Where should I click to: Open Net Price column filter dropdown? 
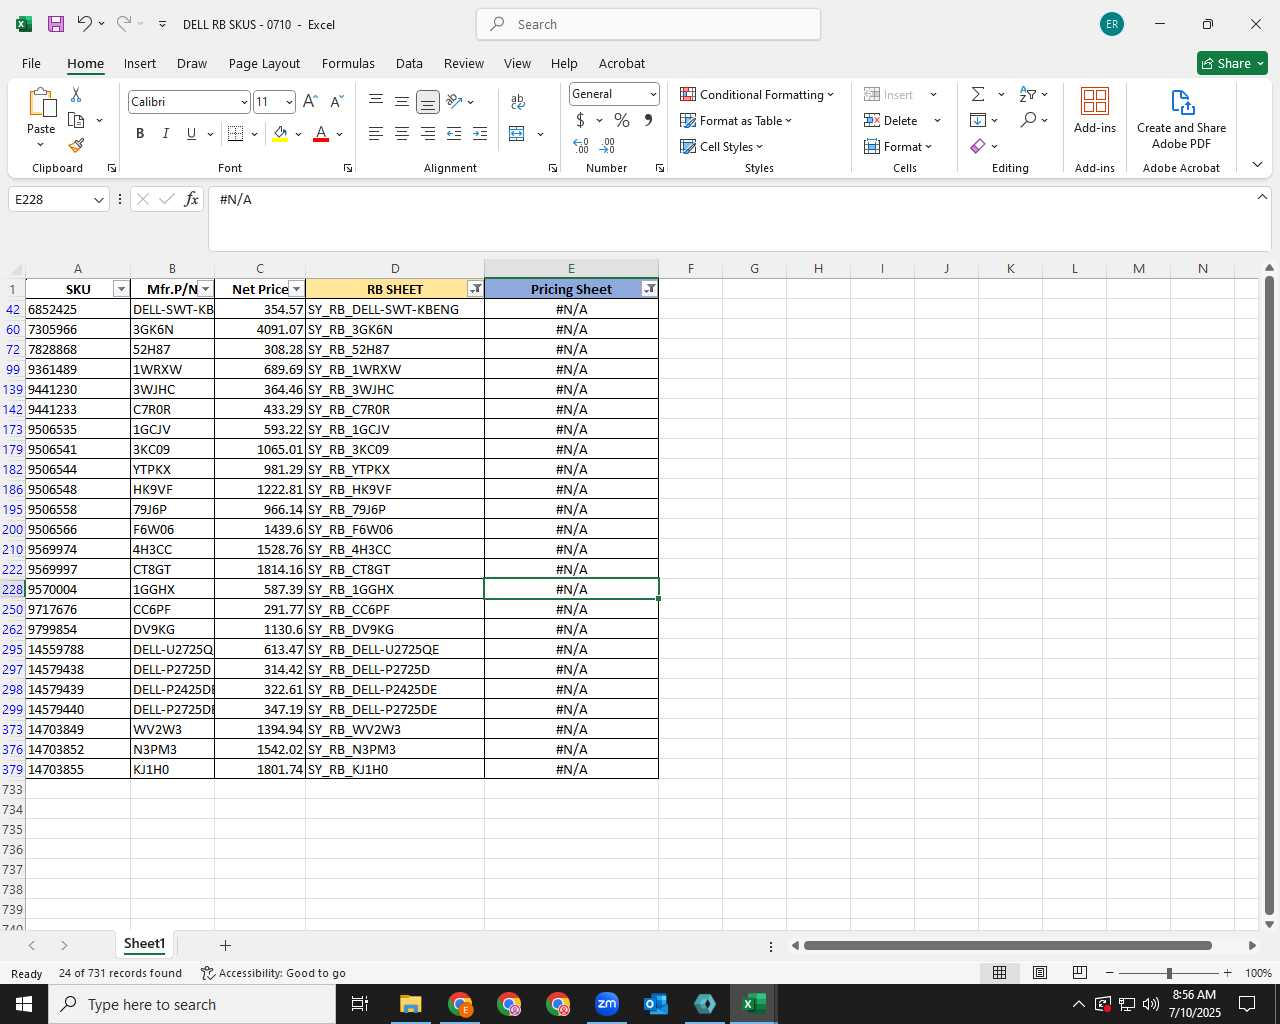click(x=296, y=289)
